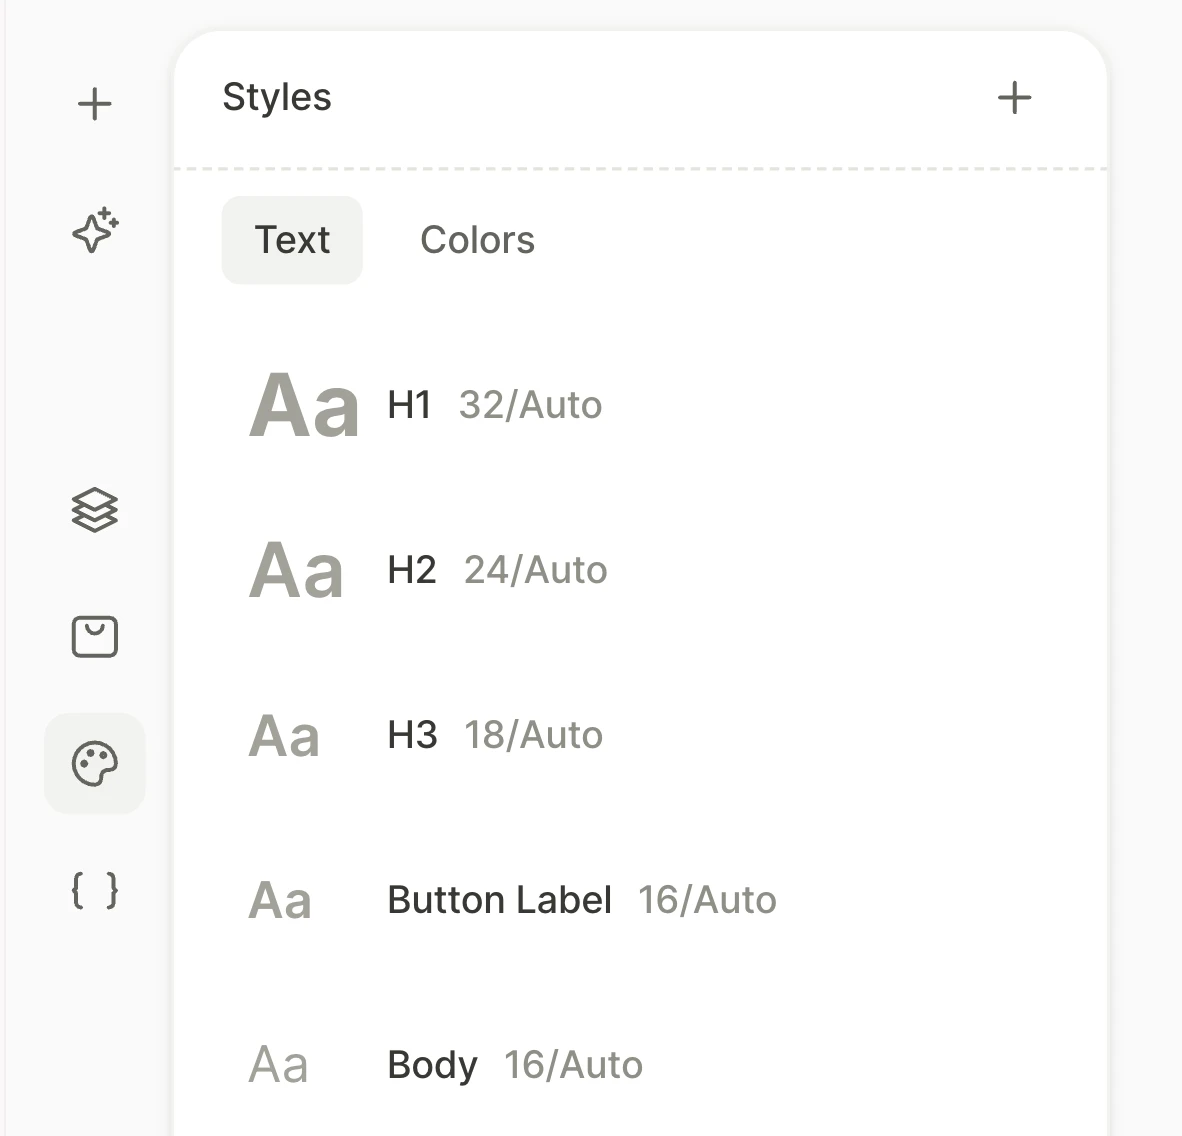The width and height of the screenshot is (1182, 1136).
Task: Add a new style with Styles plus
Action: (x=1015, y=98)
